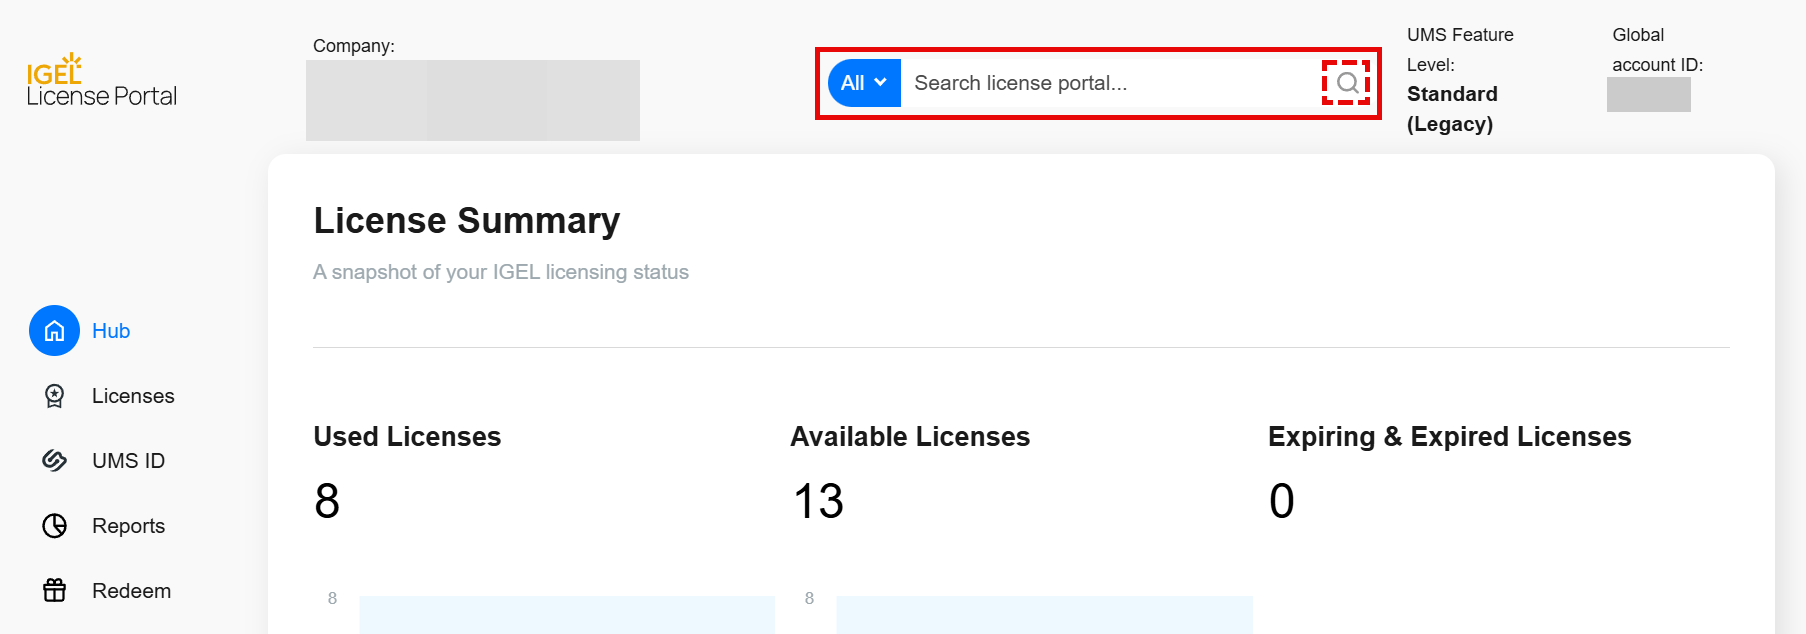Switch to the Licenses page
The height and width of the screenshot is (634, 1806).
(131, 395)
